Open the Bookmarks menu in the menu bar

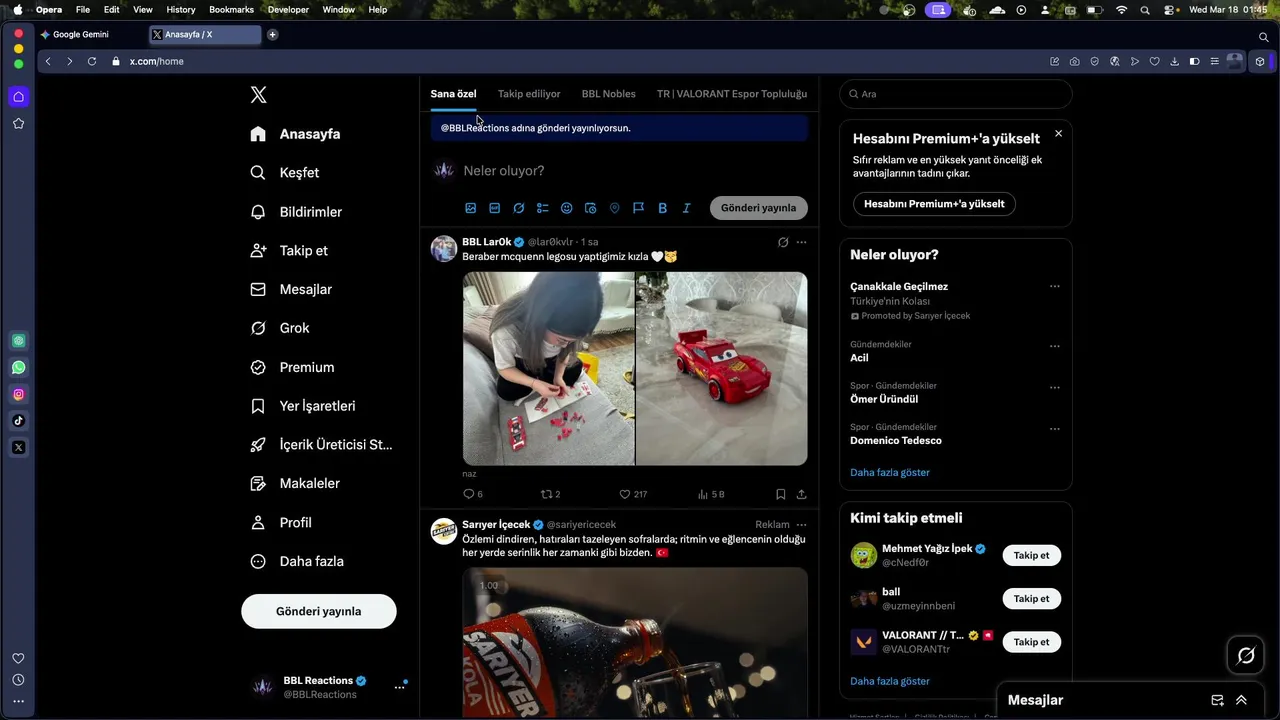(x=231, y=9)
